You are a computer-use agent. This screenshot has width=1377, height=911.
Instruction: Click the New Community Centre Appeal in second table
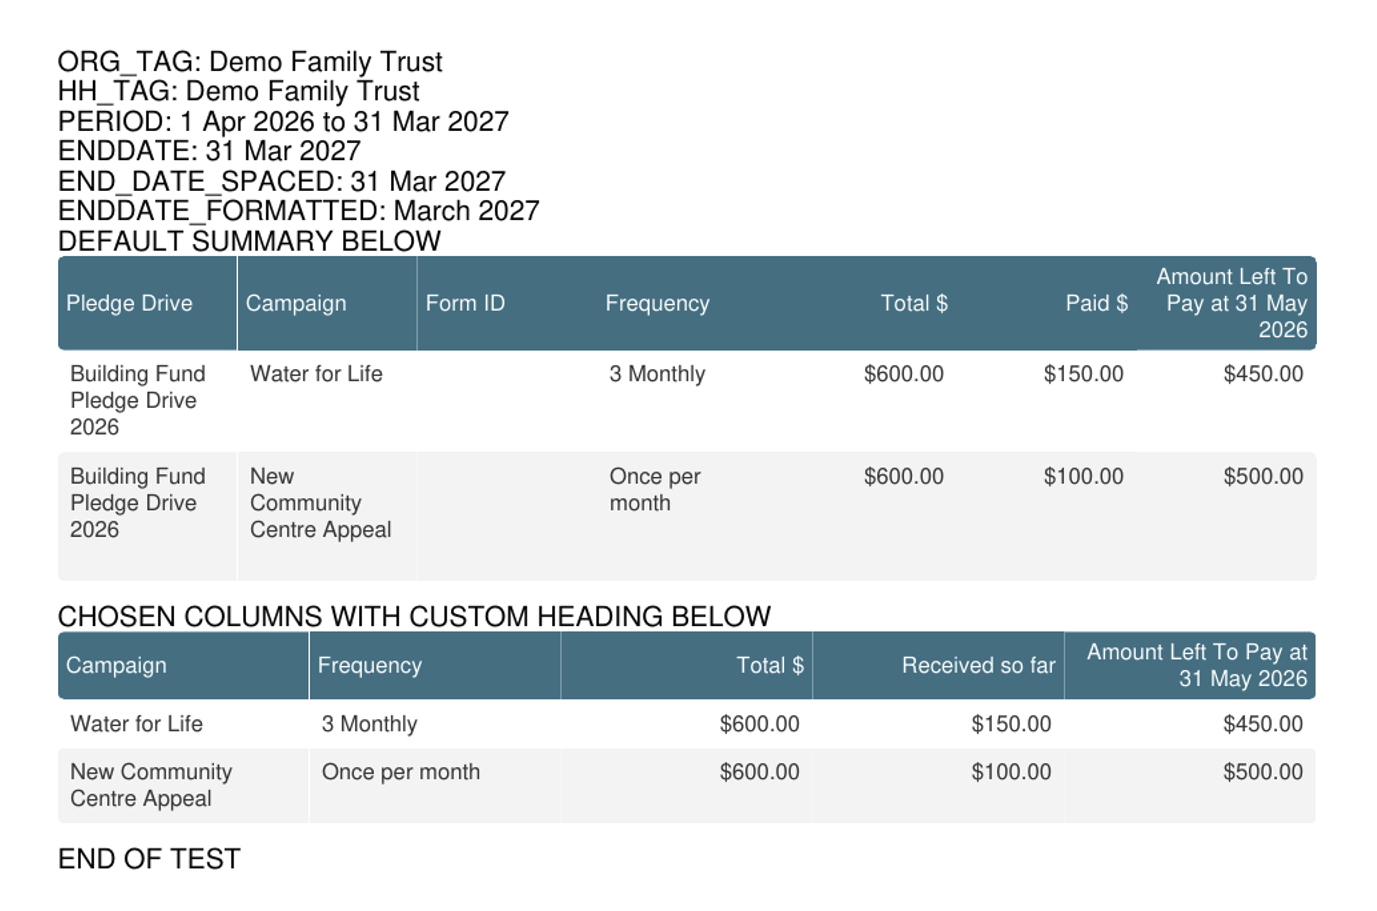151,785
